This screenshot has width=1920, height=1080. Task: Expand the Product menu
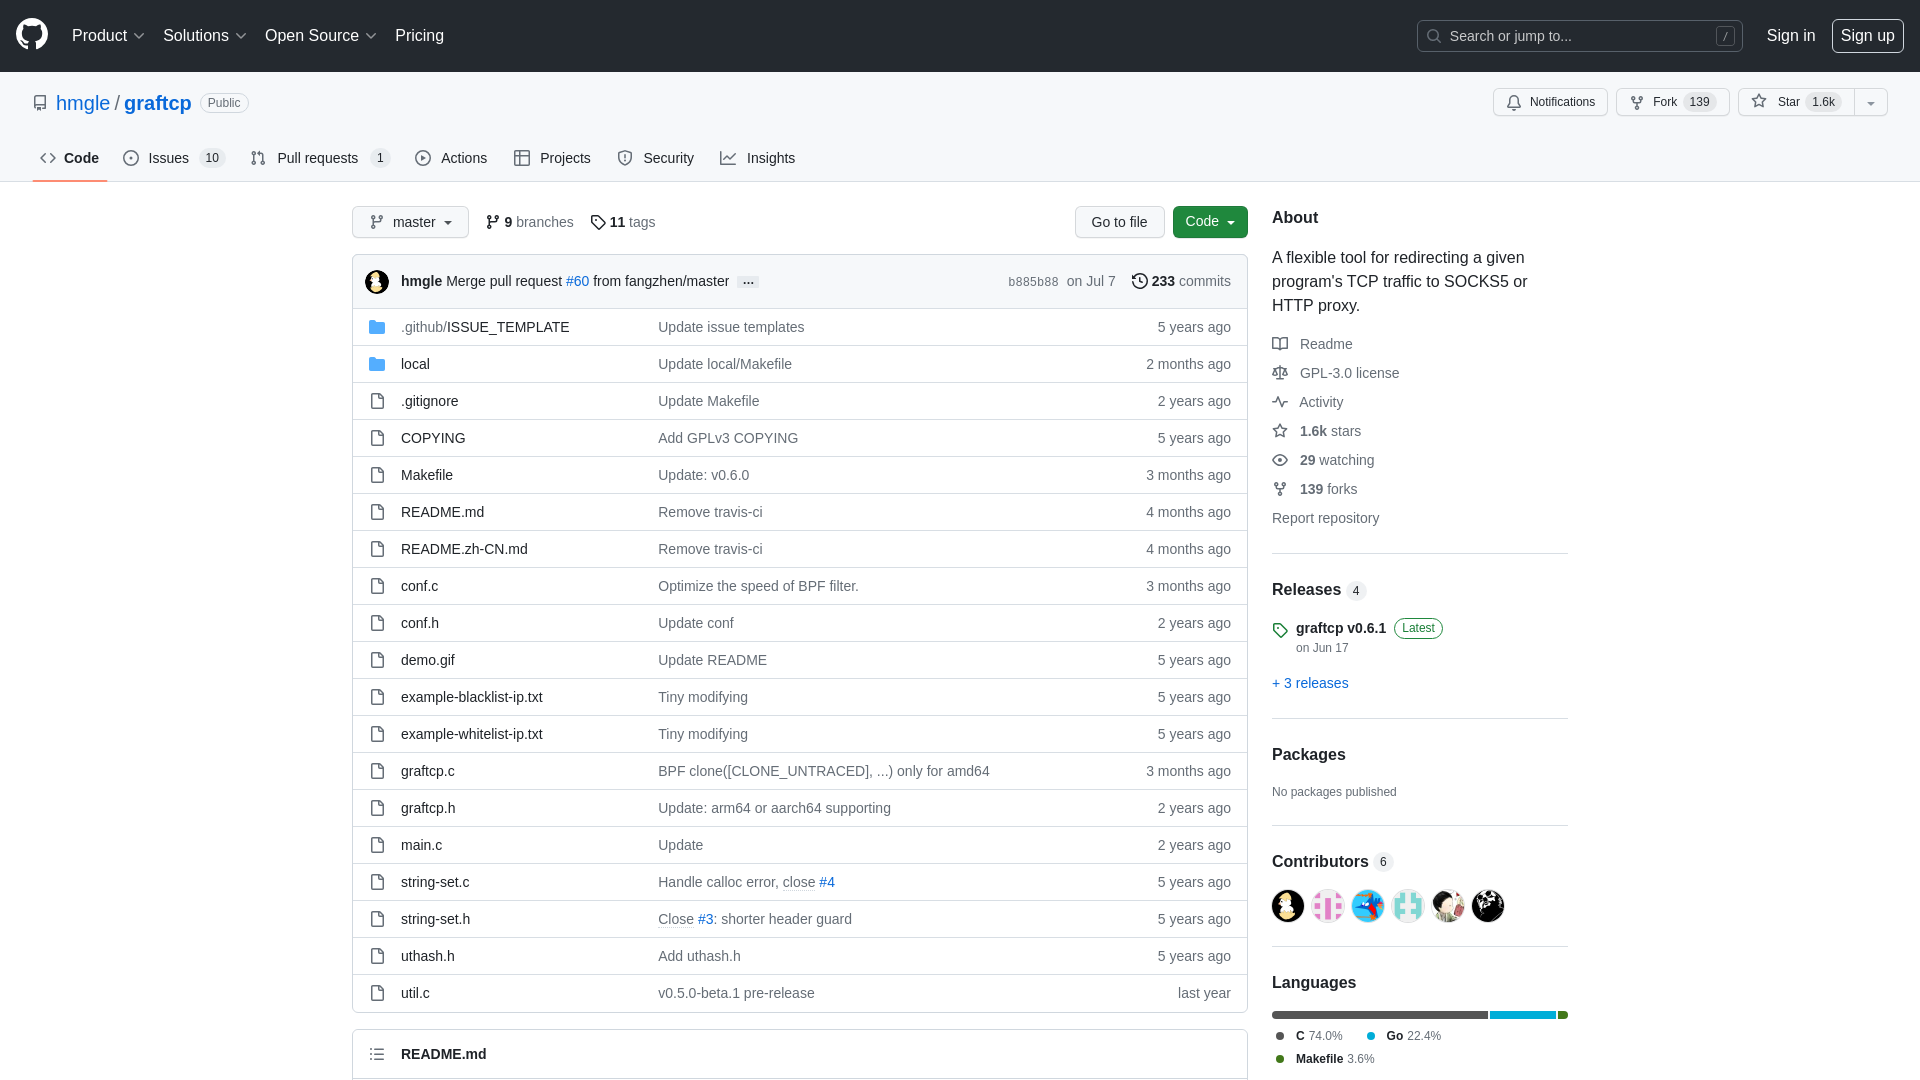pos(108,36)
